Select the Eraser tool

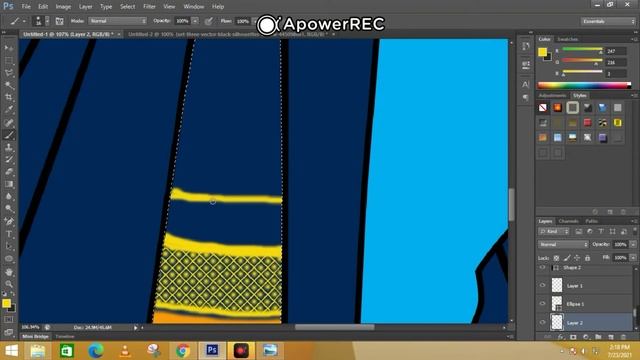coord(9,172)
